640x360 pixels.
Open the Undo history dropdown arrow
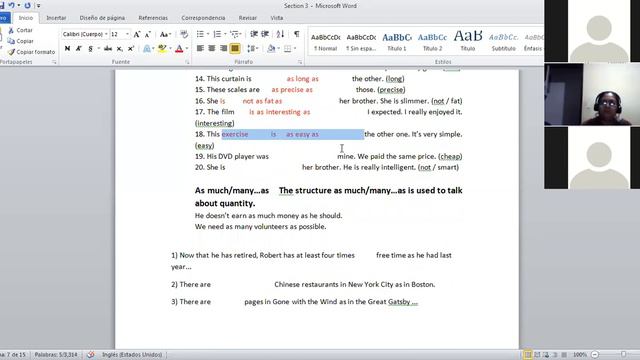click(x=19, y=5)
